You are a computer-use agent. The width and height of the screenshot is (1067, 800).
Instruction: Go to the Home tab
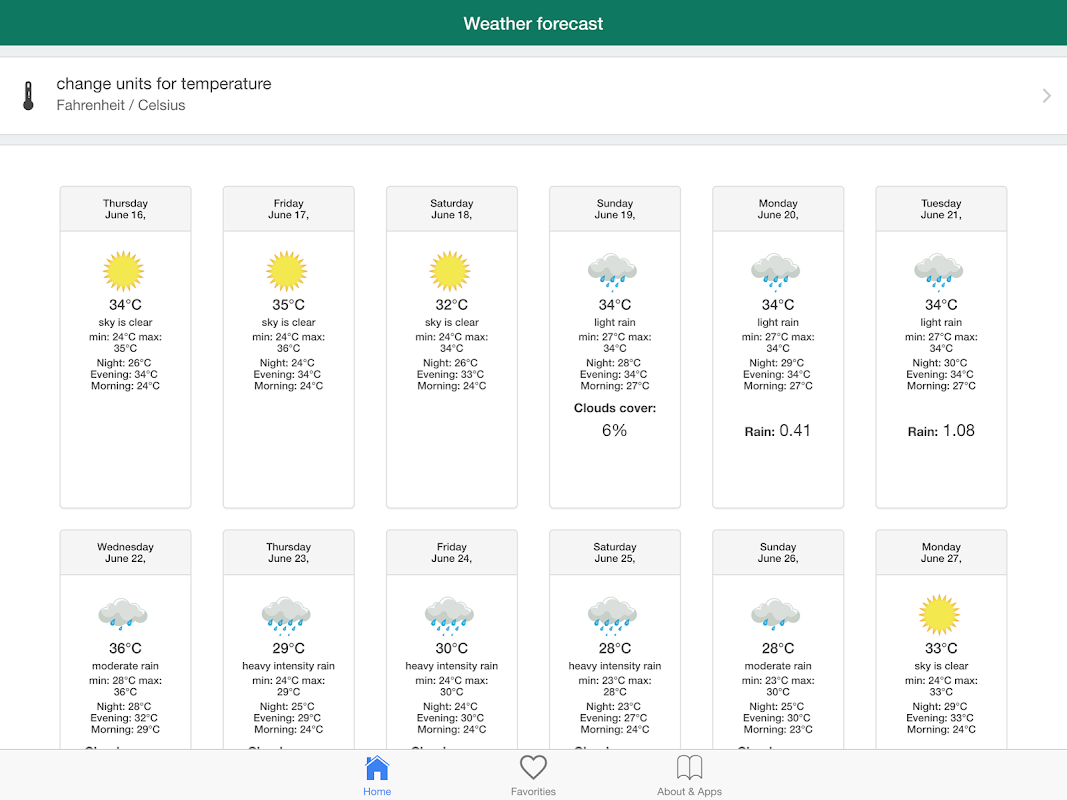tap(377, 776)
